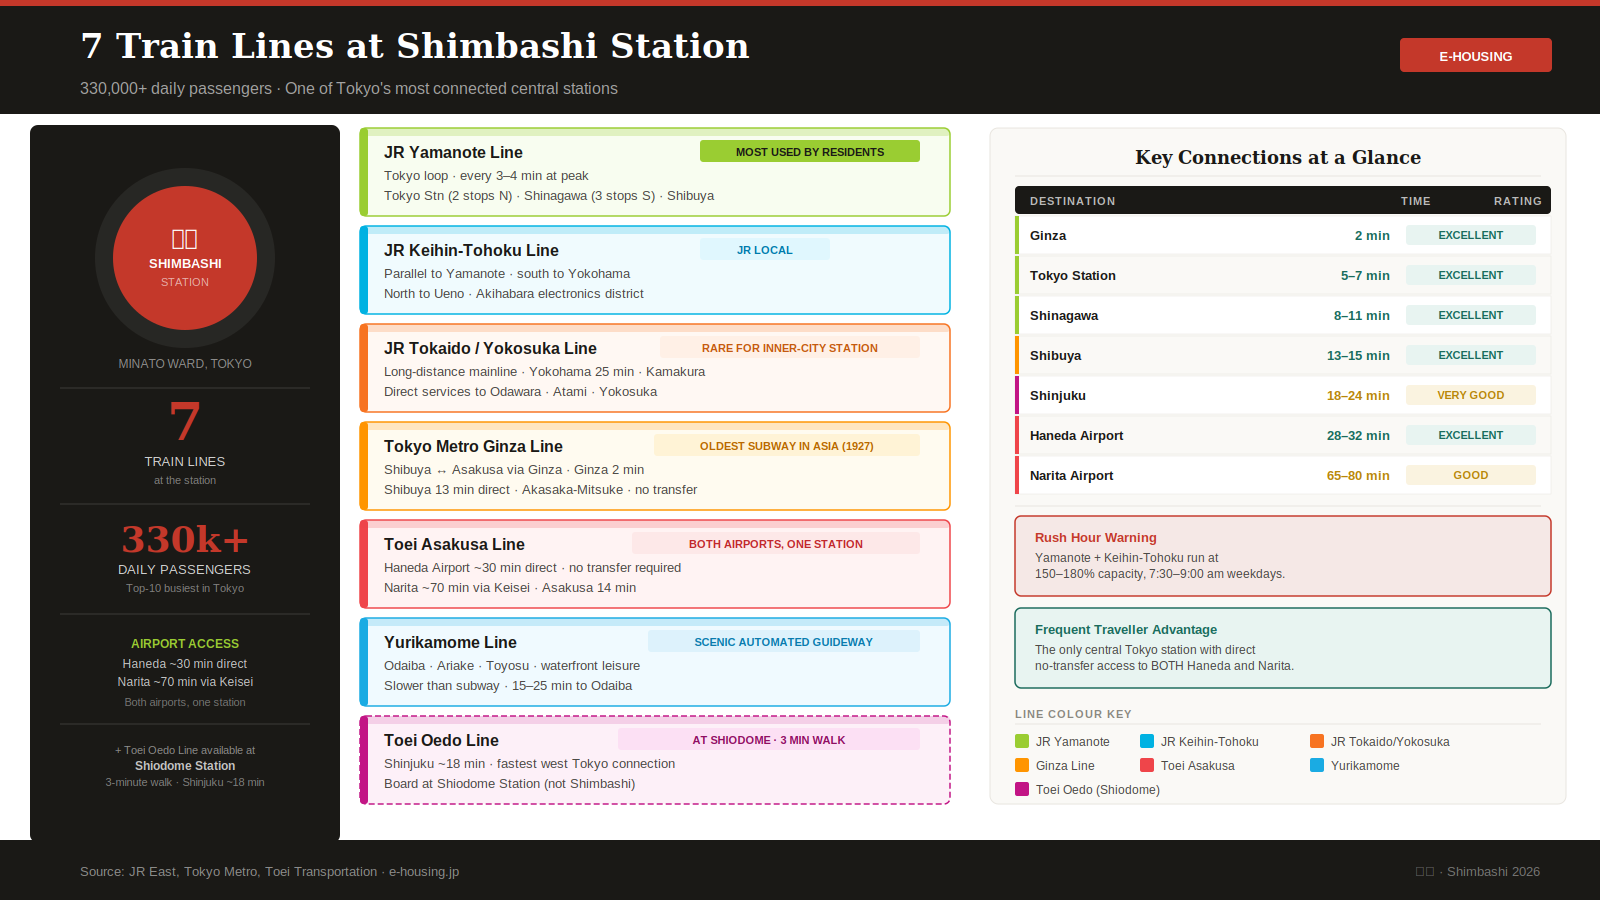This screenshot has width=1600, height=900.
Task: Click the Tokyo Station destination row name
Action: [1073, 275]
